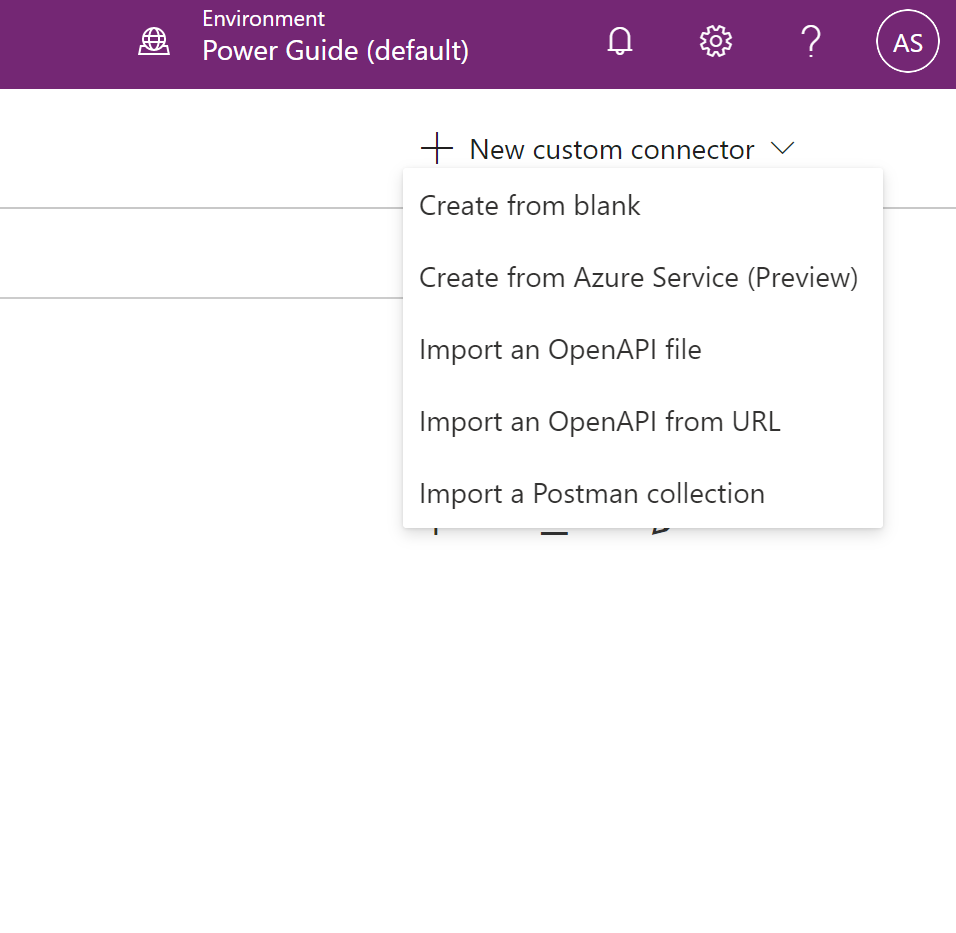Click the Power Guide (default) environment name
The height and width of the screenshot is (933, 956).
coord(335,51)
